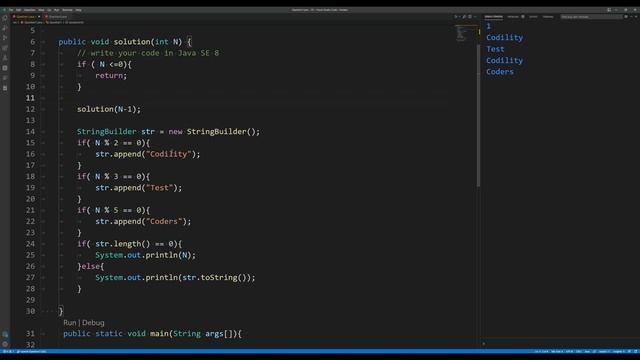Split the editor to the right
This screenshot has height=360, width=640.
(470, 17)
